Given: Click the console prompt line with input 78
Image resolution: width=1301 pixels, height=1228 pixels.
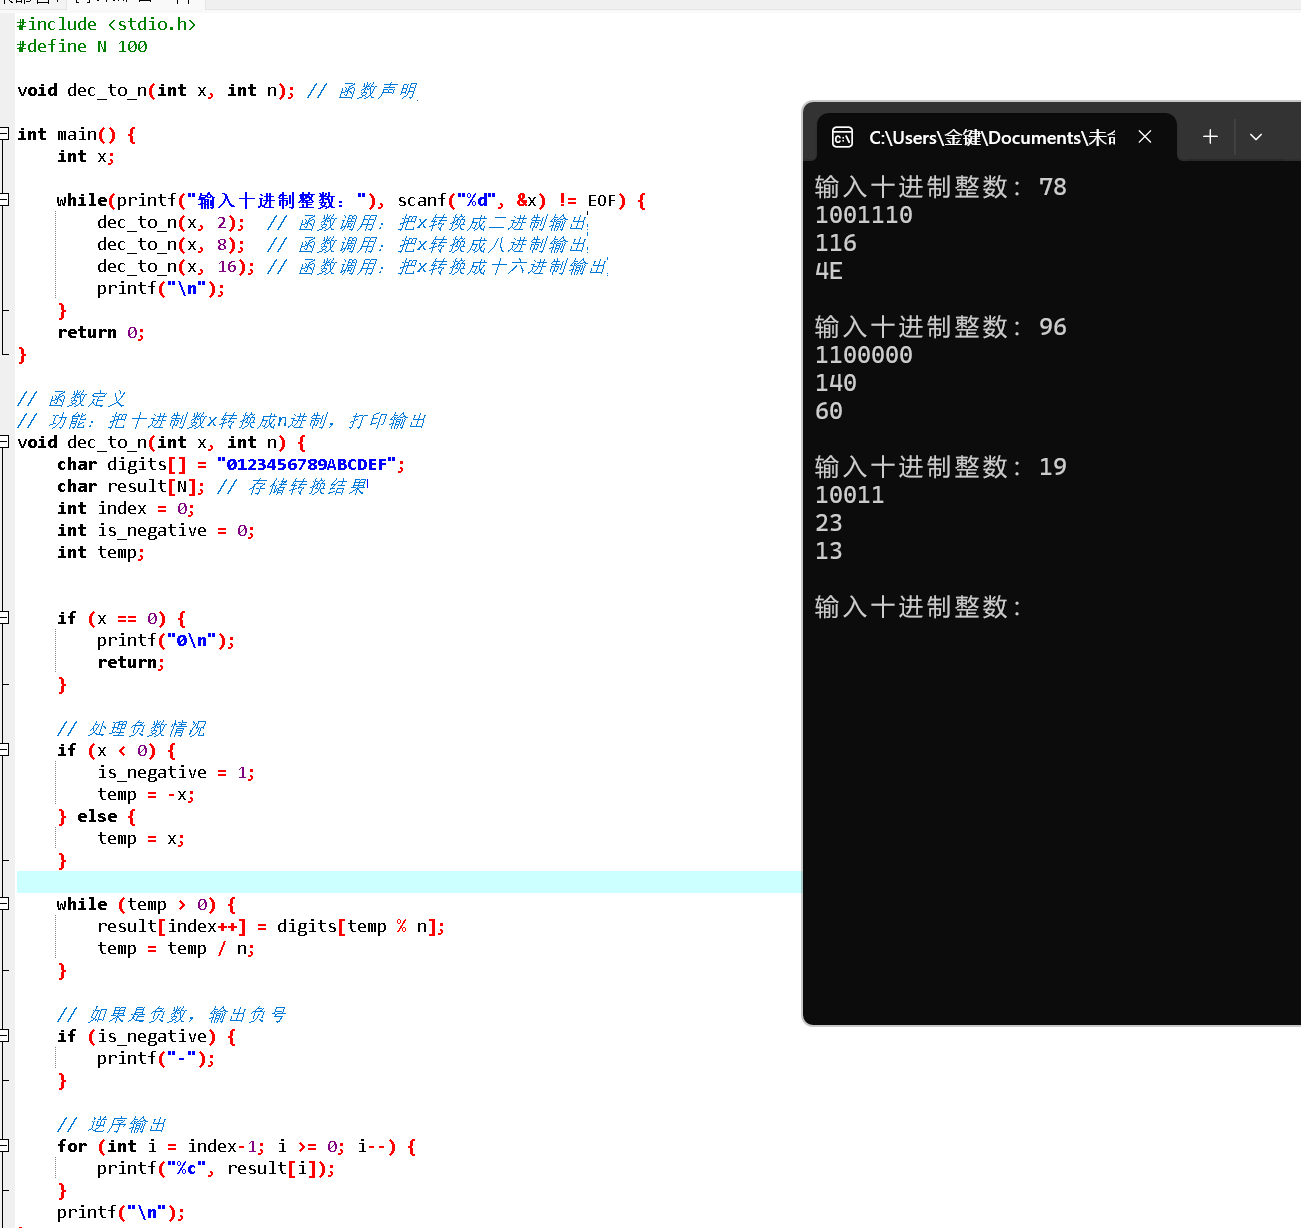Looking at the screenshot, I should tap(941, 187).
